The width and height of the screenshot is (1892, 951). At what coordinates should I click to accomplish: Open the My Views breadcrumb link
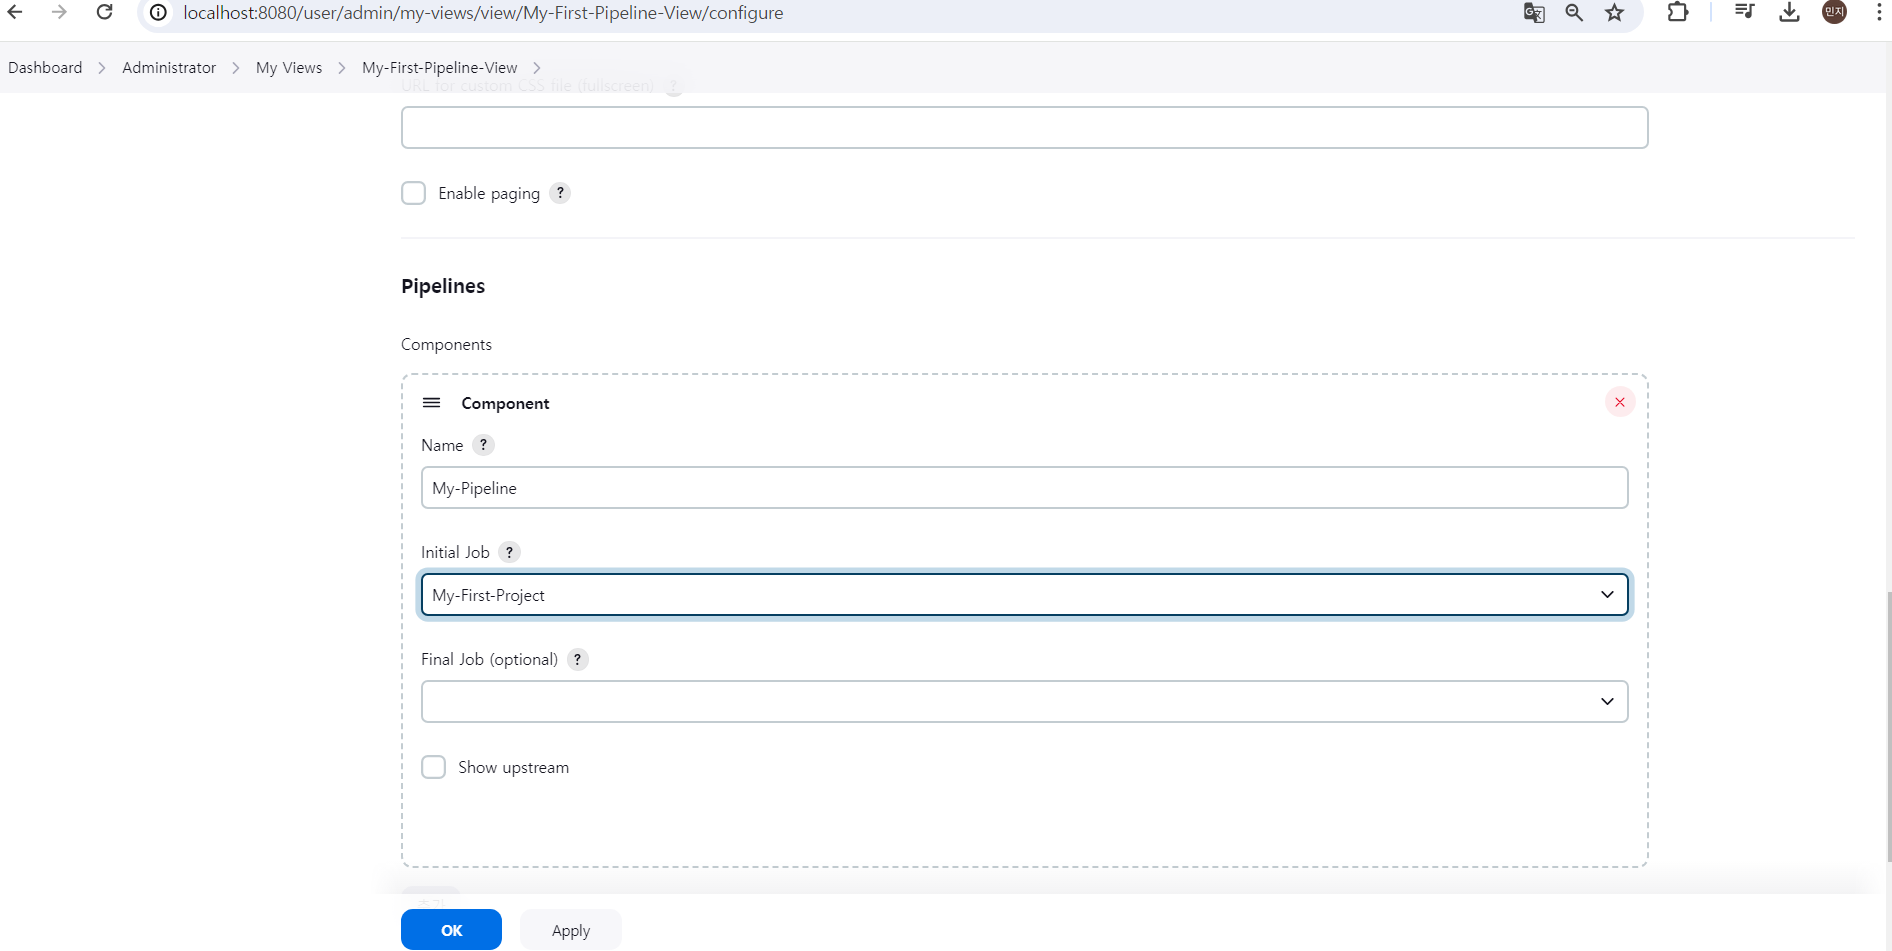tap(289, 68)
